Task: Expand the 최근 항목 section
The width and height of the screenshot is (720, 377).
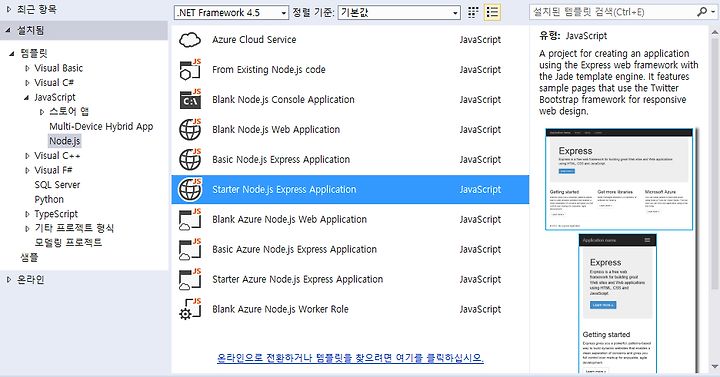Action: coord(9,9)
